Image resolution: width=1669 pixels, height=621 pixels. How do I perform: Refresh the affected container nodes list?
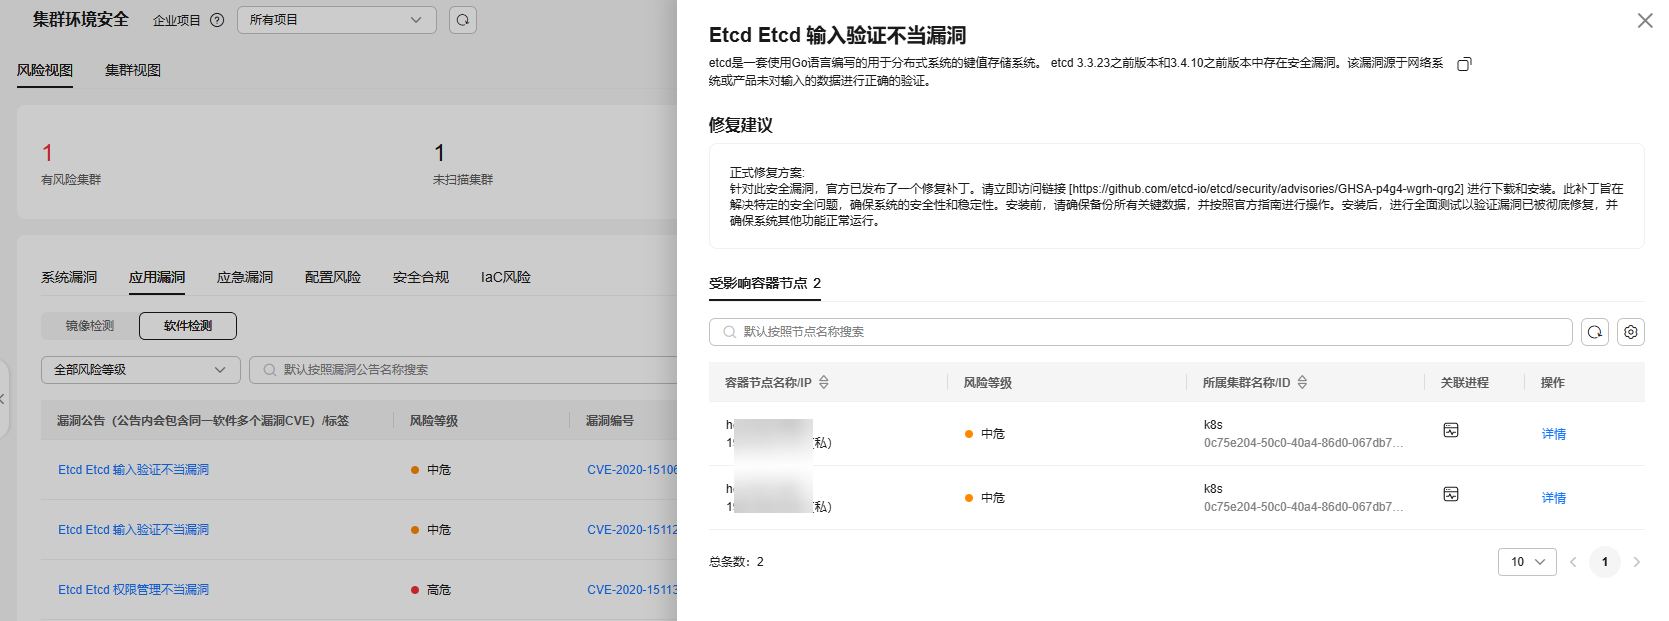click(1595, 332)
